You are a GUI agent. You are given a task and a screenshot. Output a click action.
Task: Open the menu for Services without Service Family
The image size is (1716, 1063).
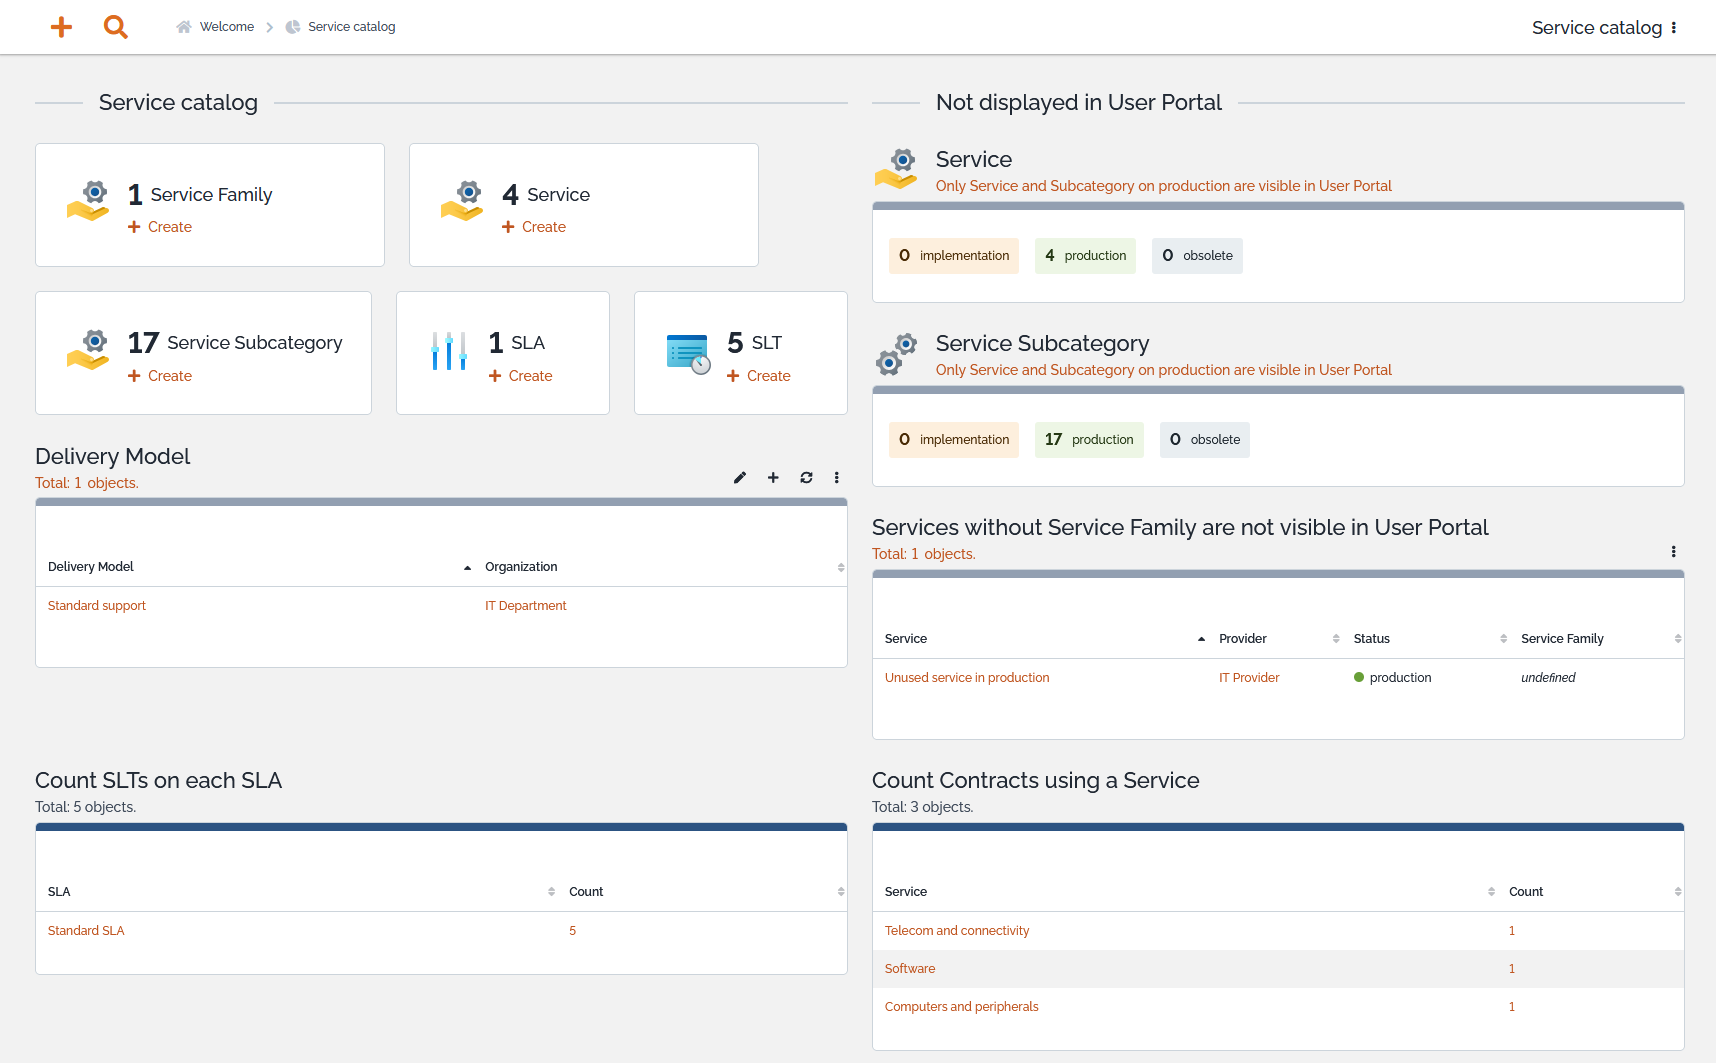[x=1674, y=552]
